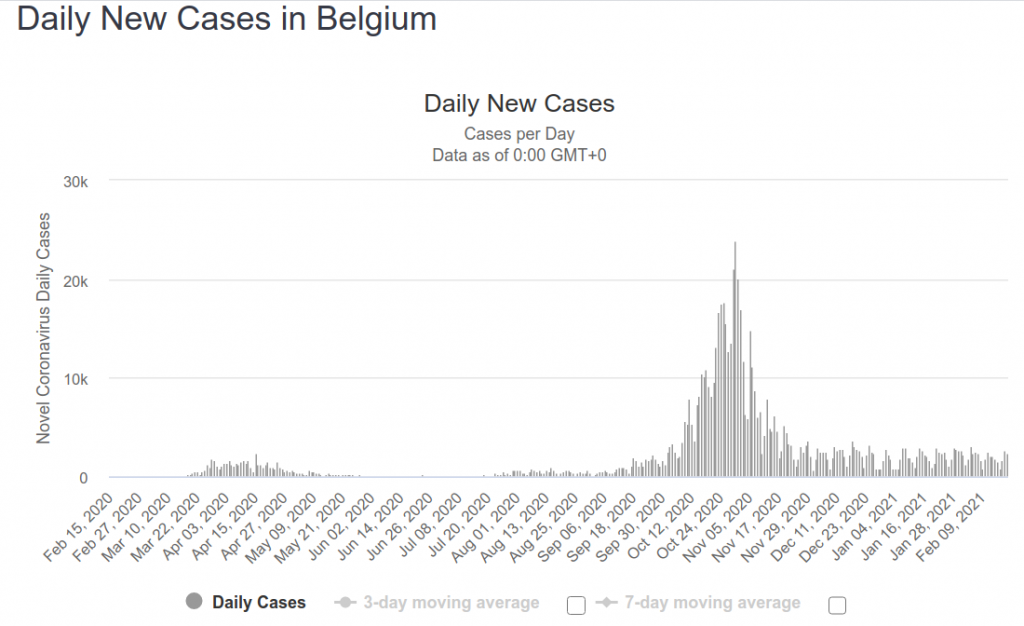The image size is (1024, 626).
Task: Toggle the Daily Cases legend label
Action: [x=259, y=602]
